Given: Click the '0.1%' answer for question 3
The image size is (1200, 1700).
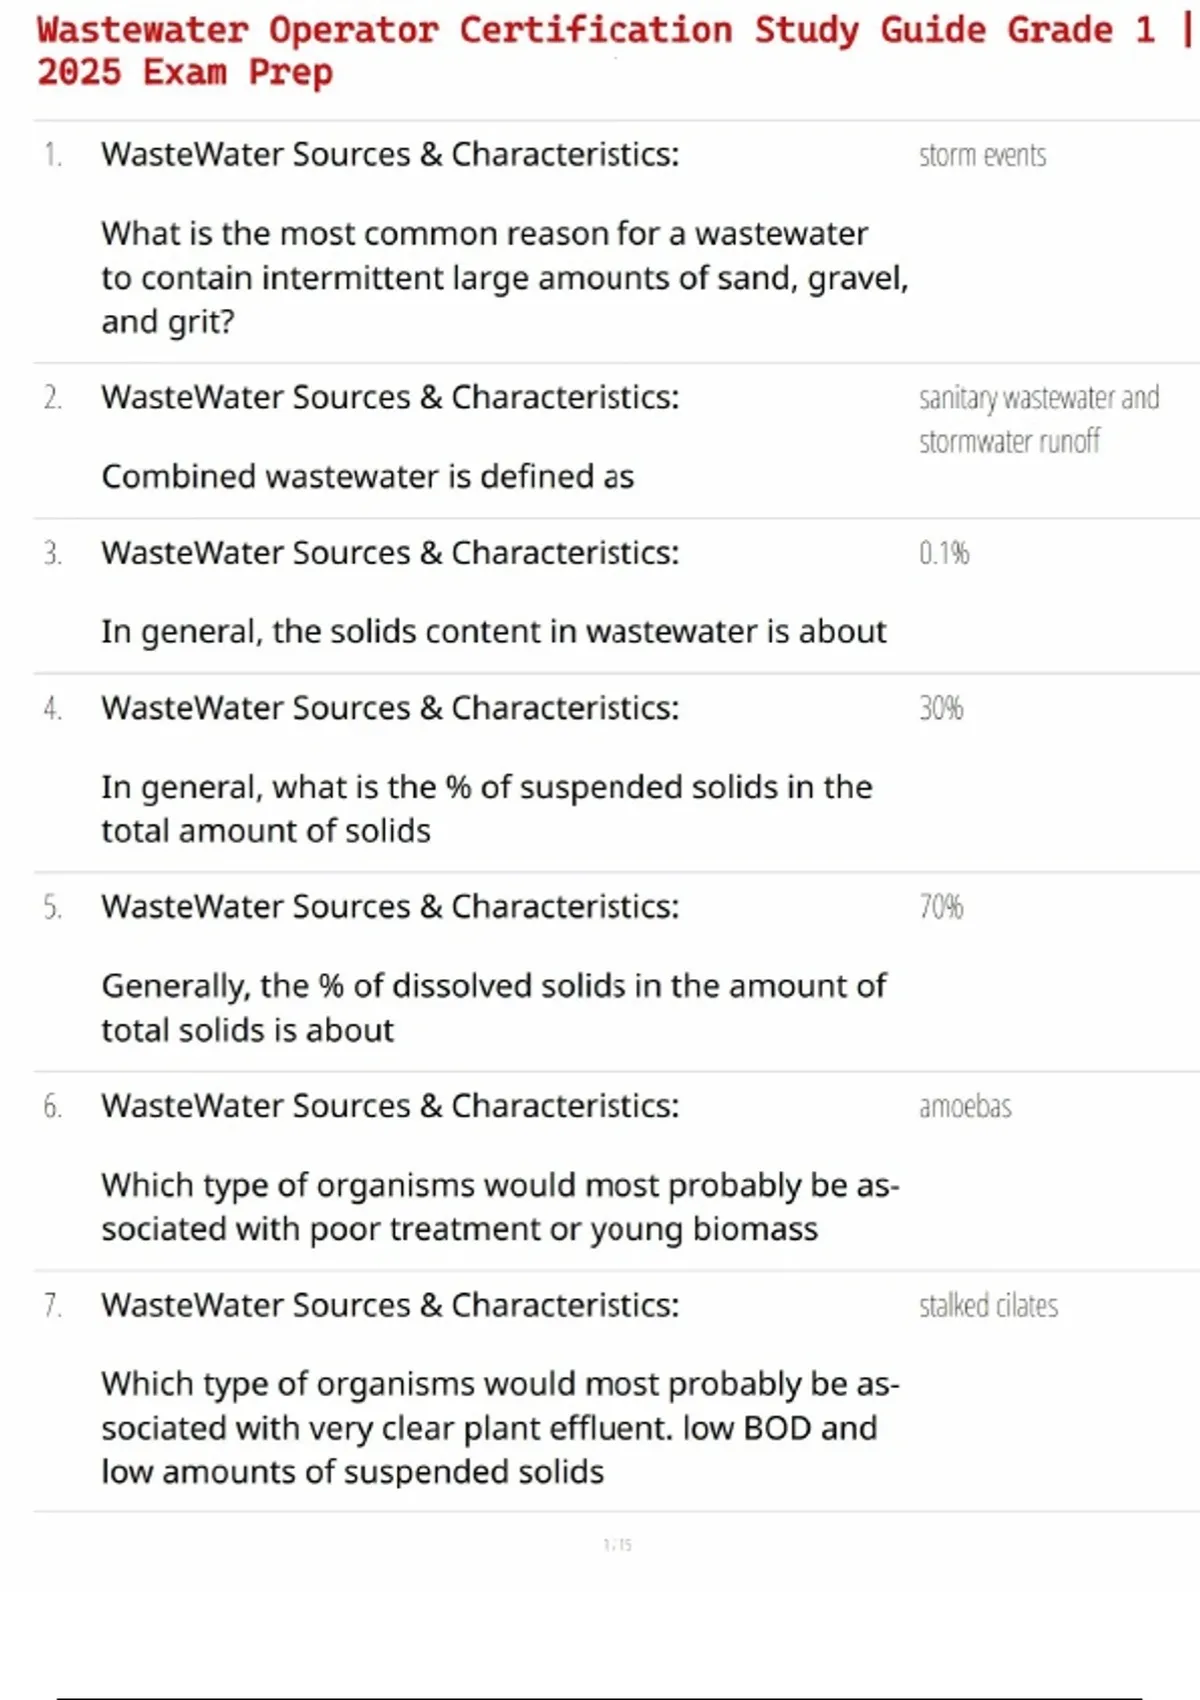Looking at the screenshot, I should [944, 553].
